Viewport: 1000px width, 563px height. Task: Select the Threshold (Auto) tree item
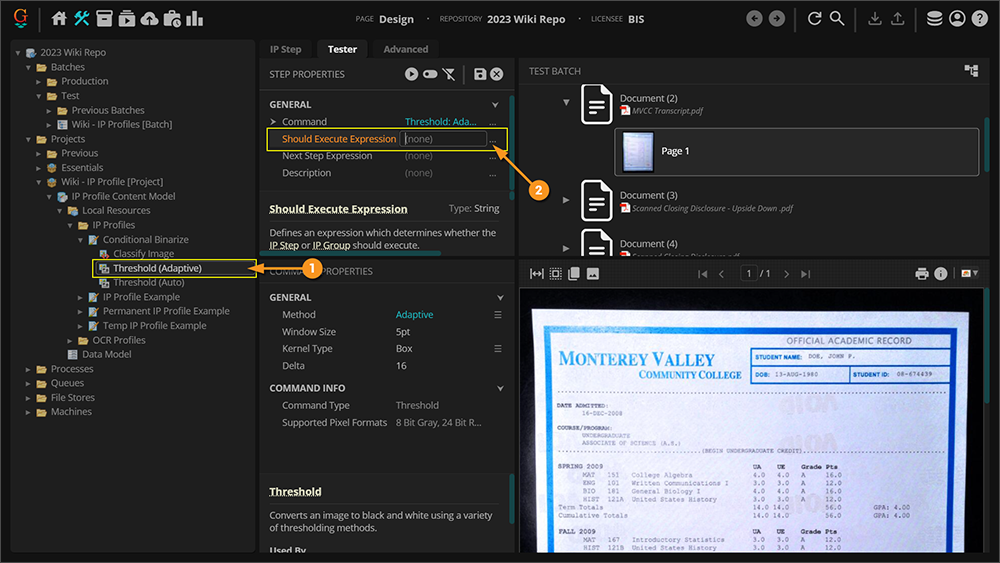[149, 282]
